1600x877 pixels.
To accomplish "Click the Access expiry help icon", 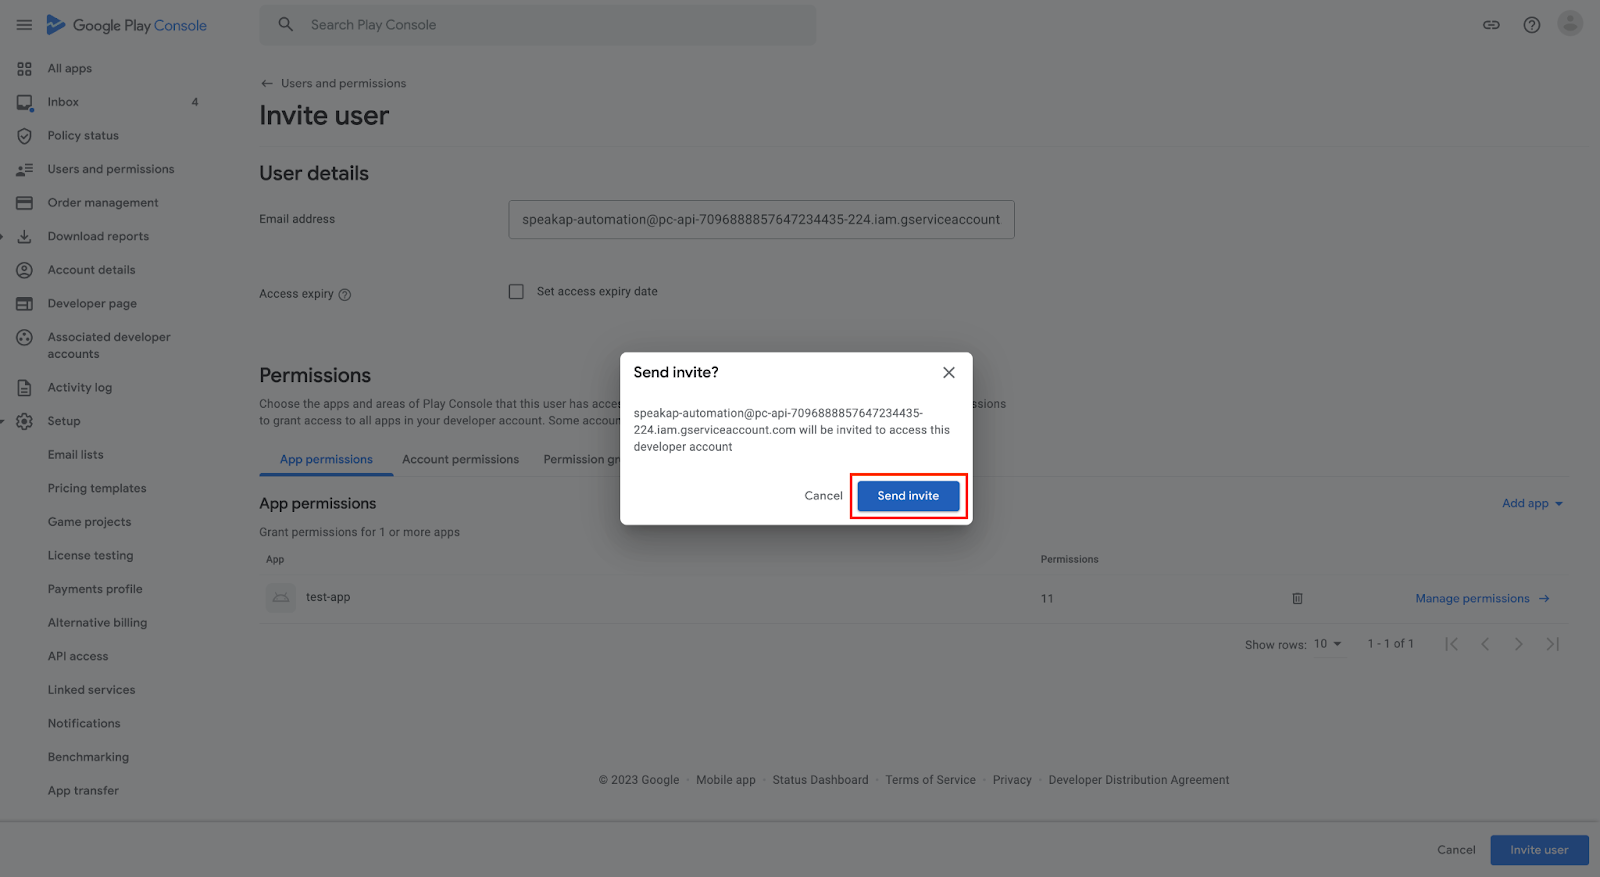I will [x=345, y=295].
